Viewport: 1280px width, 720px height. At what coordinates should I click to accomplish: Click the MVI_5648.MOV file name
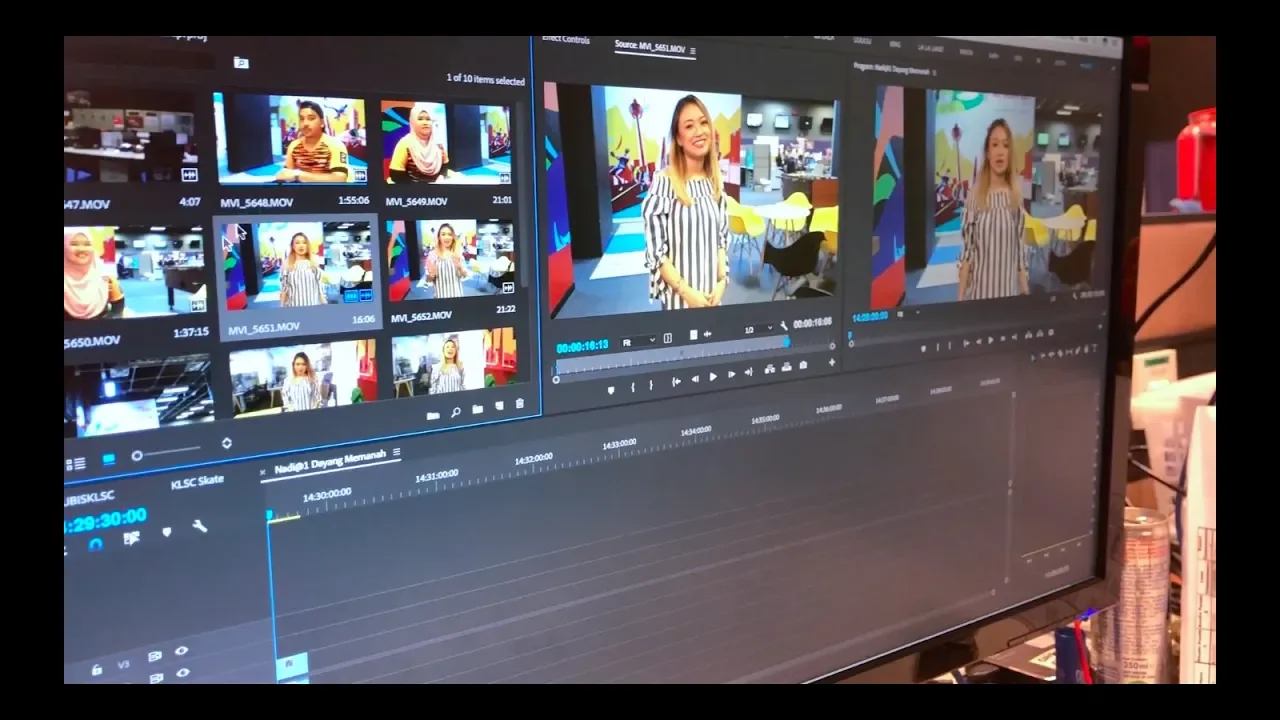coord(256,202)
